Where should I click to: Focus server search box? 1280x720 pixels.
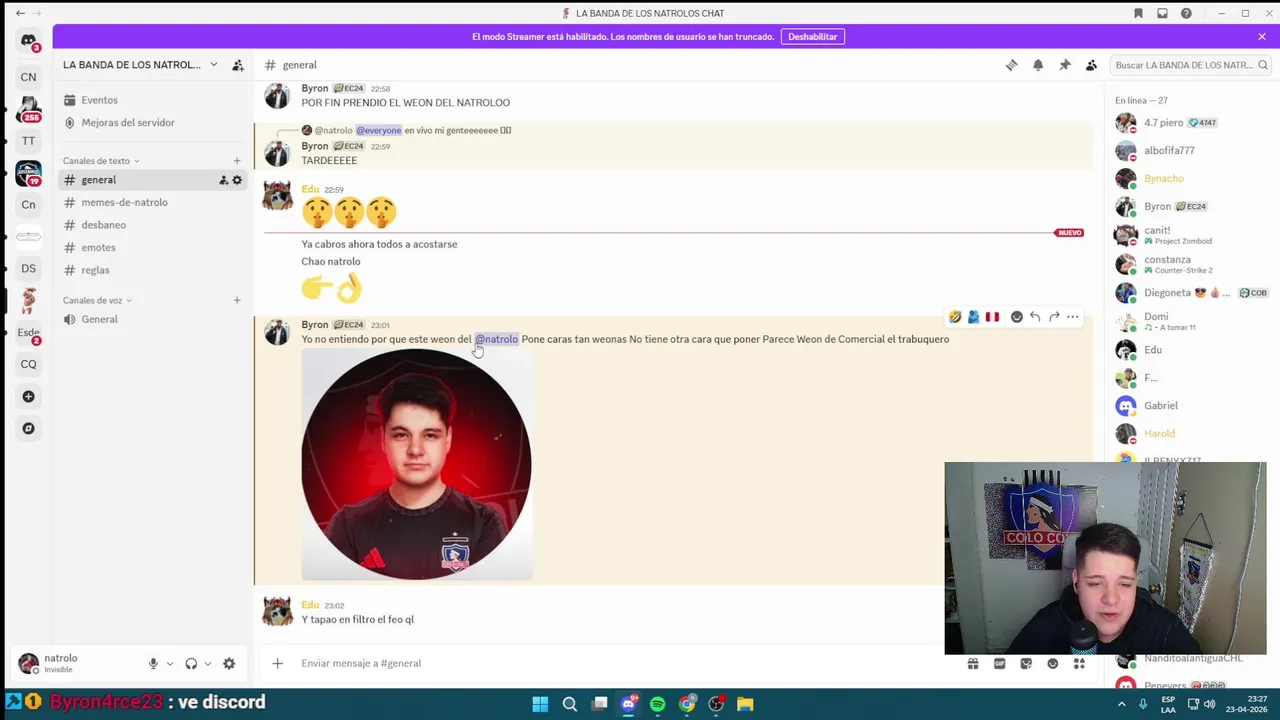[x=1190, y=65]
